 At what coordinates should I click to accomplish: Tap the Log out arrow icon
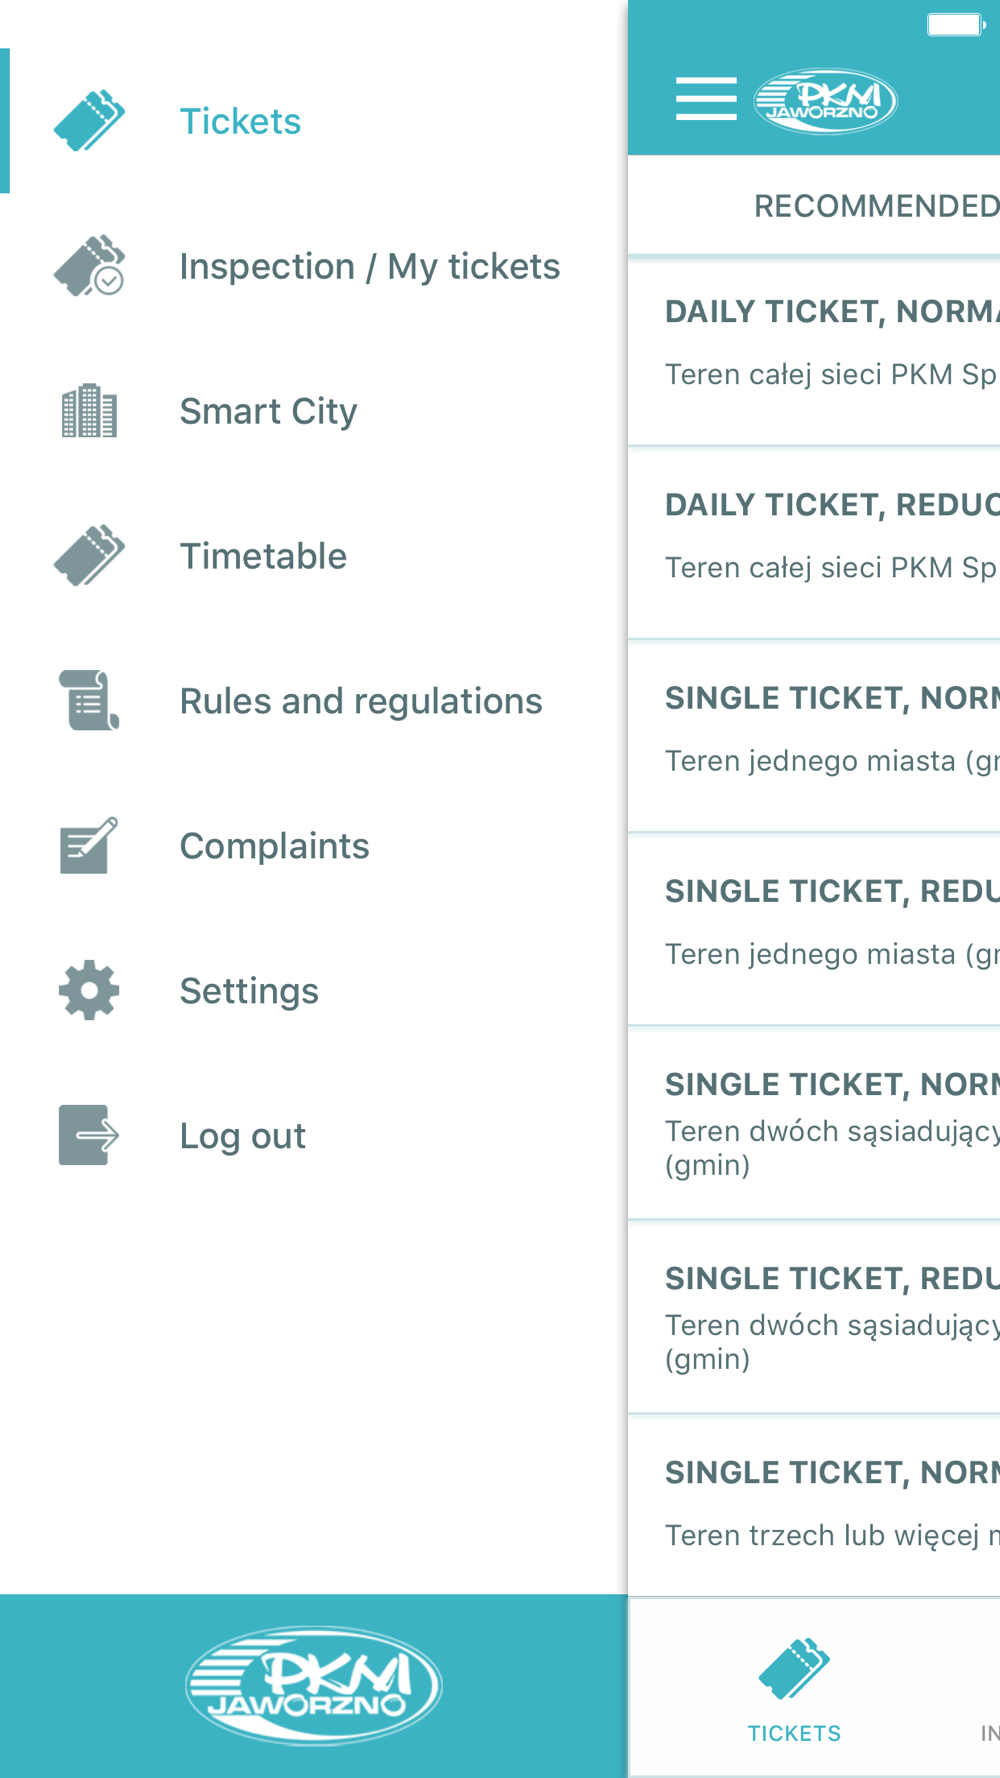tap(89, 1136)
